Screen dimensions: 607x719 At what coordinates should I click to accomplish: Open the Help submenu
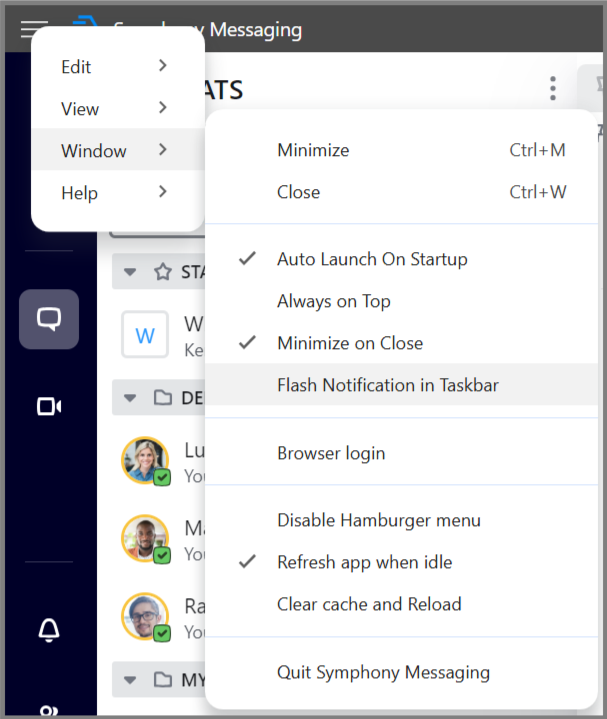coord(118,193)
